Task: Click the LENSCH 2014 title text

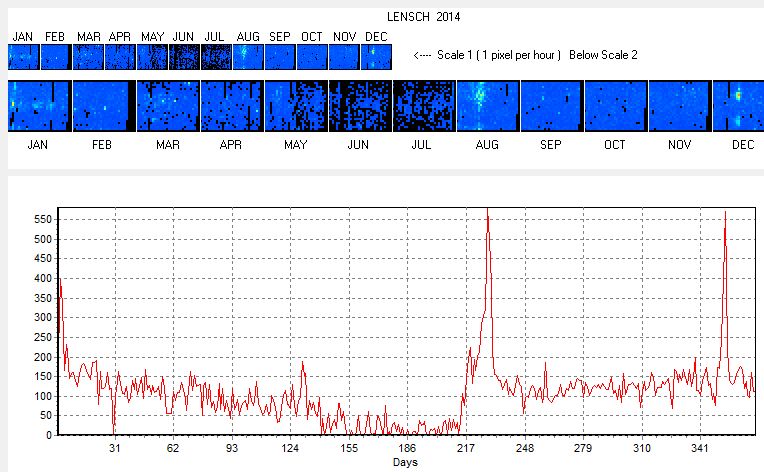Action: tap(423, 18)
